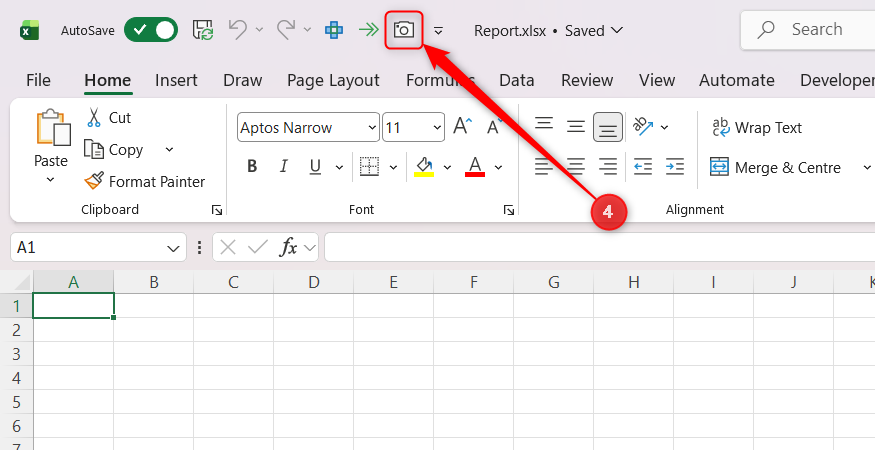Select the Home tab

(108, 80)
